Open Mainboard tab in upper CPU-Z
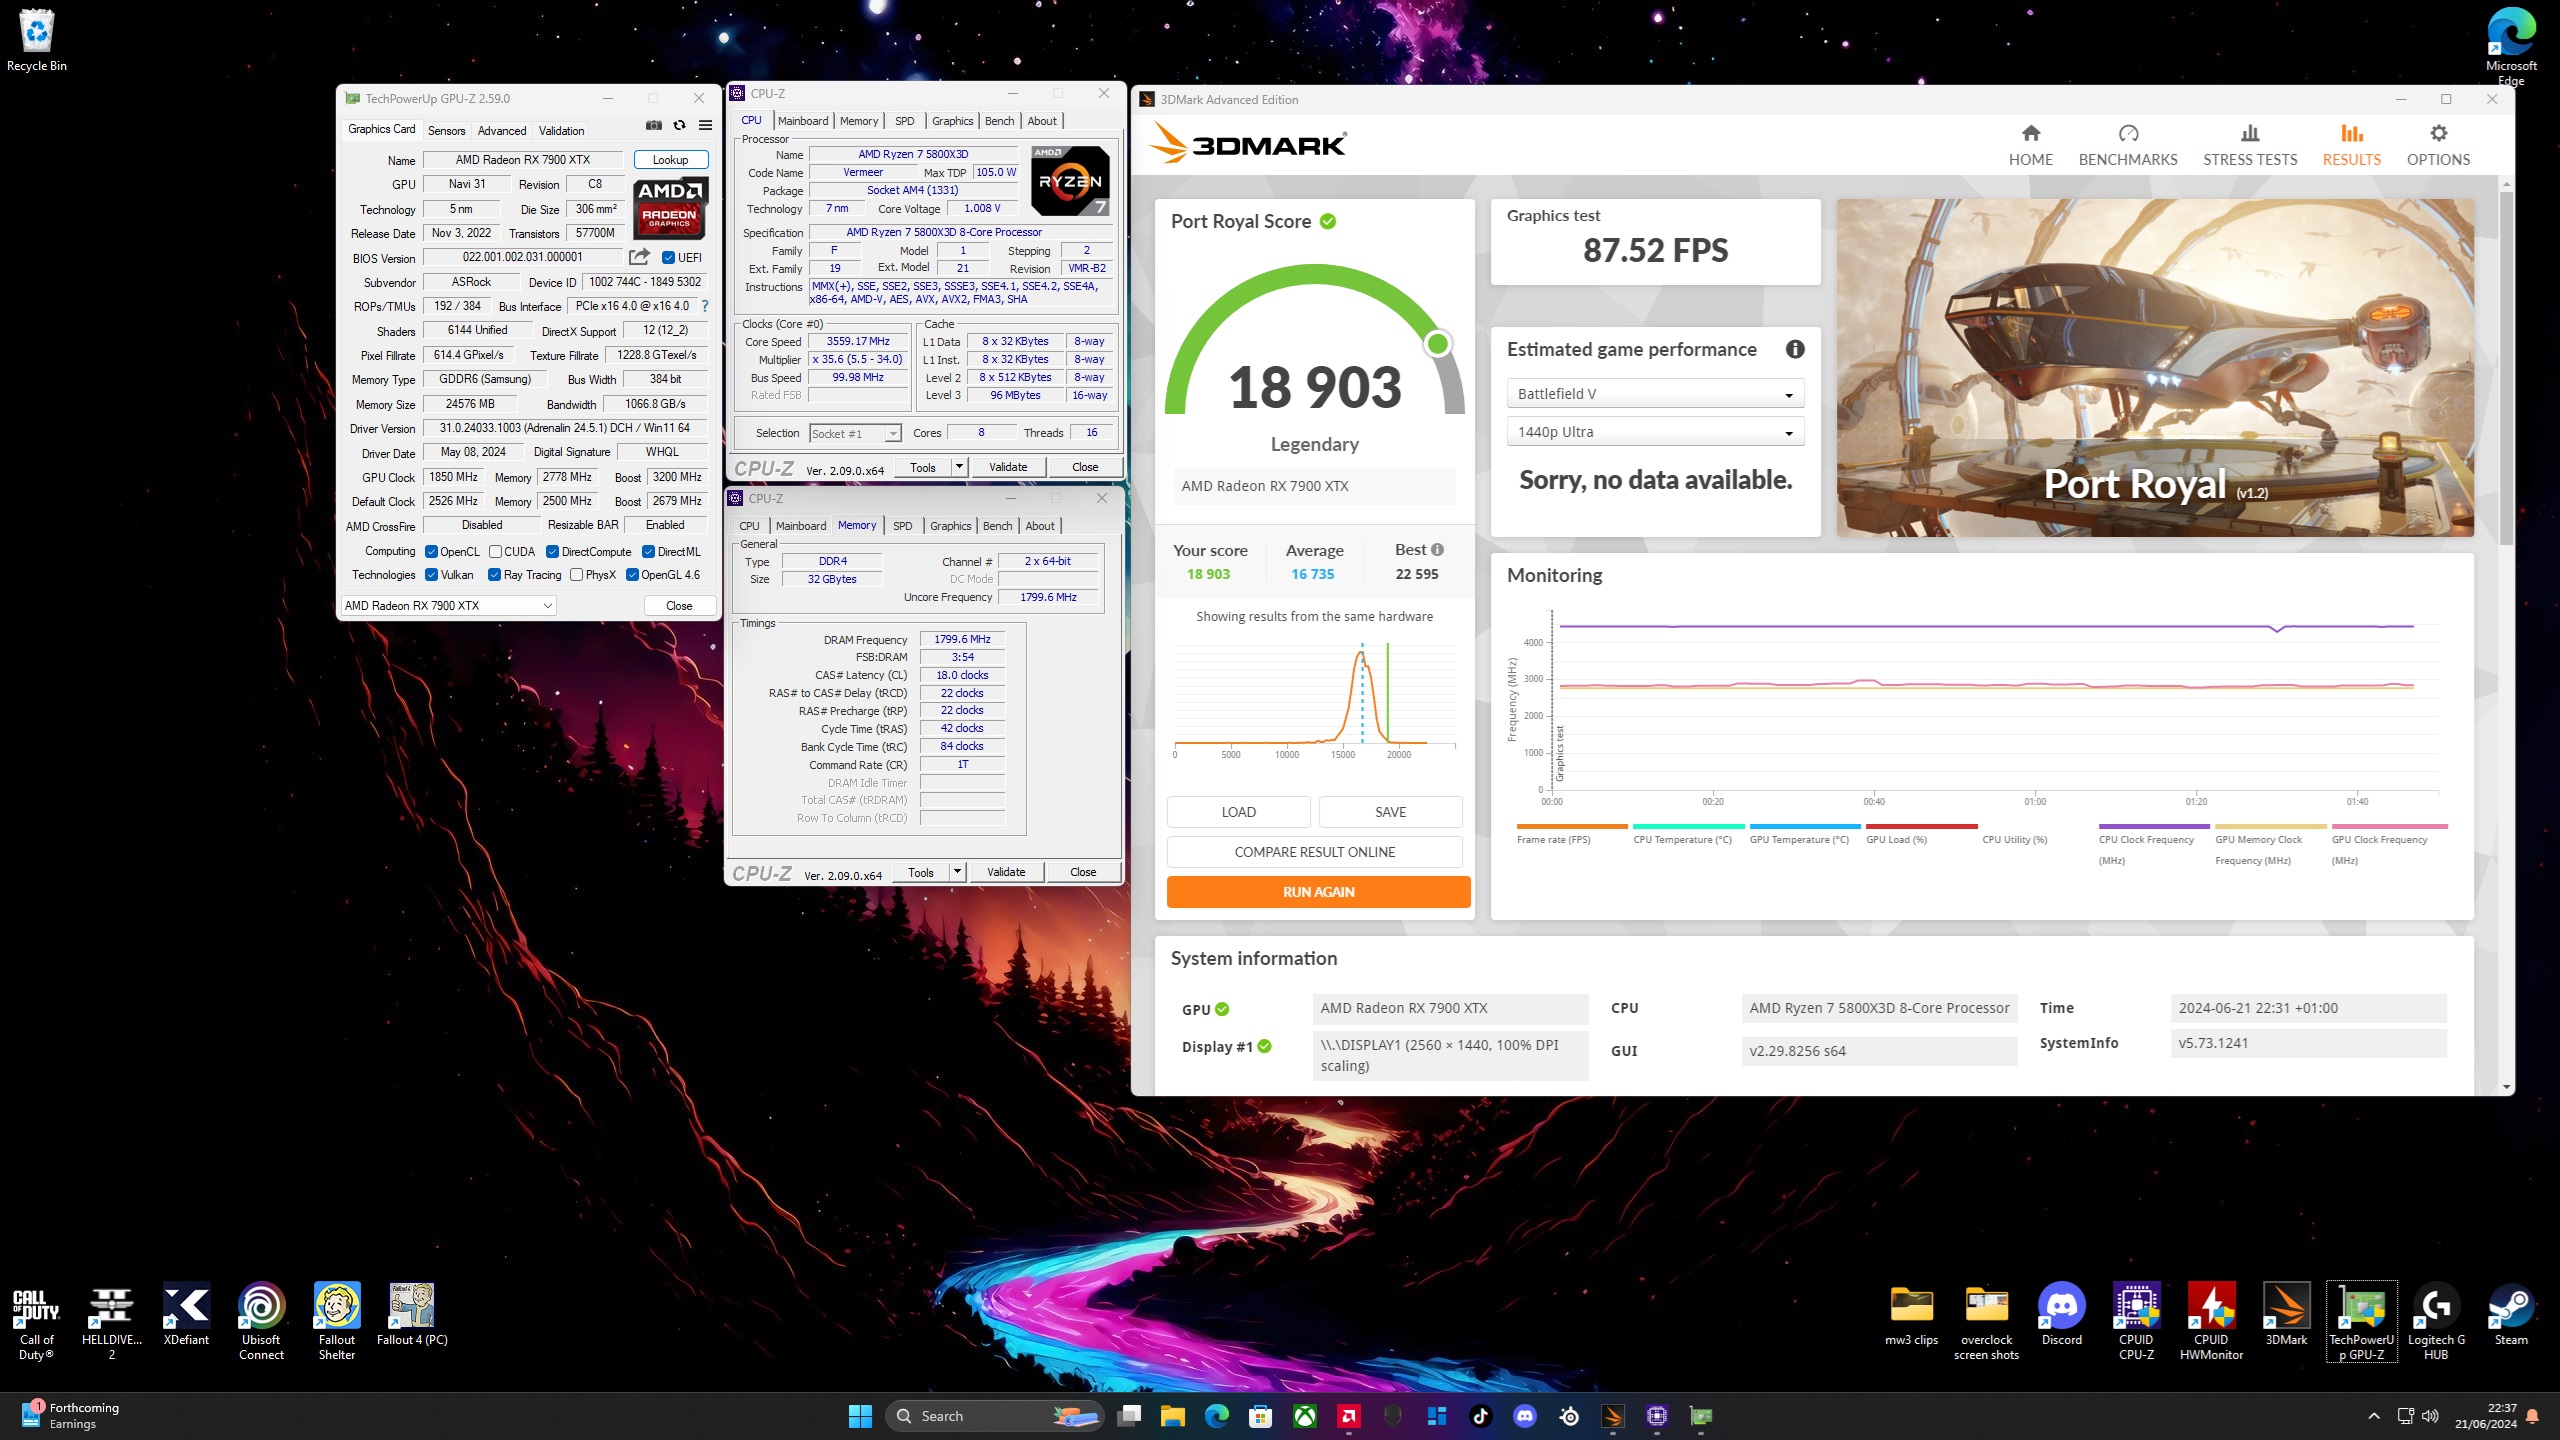 [803, 121]
